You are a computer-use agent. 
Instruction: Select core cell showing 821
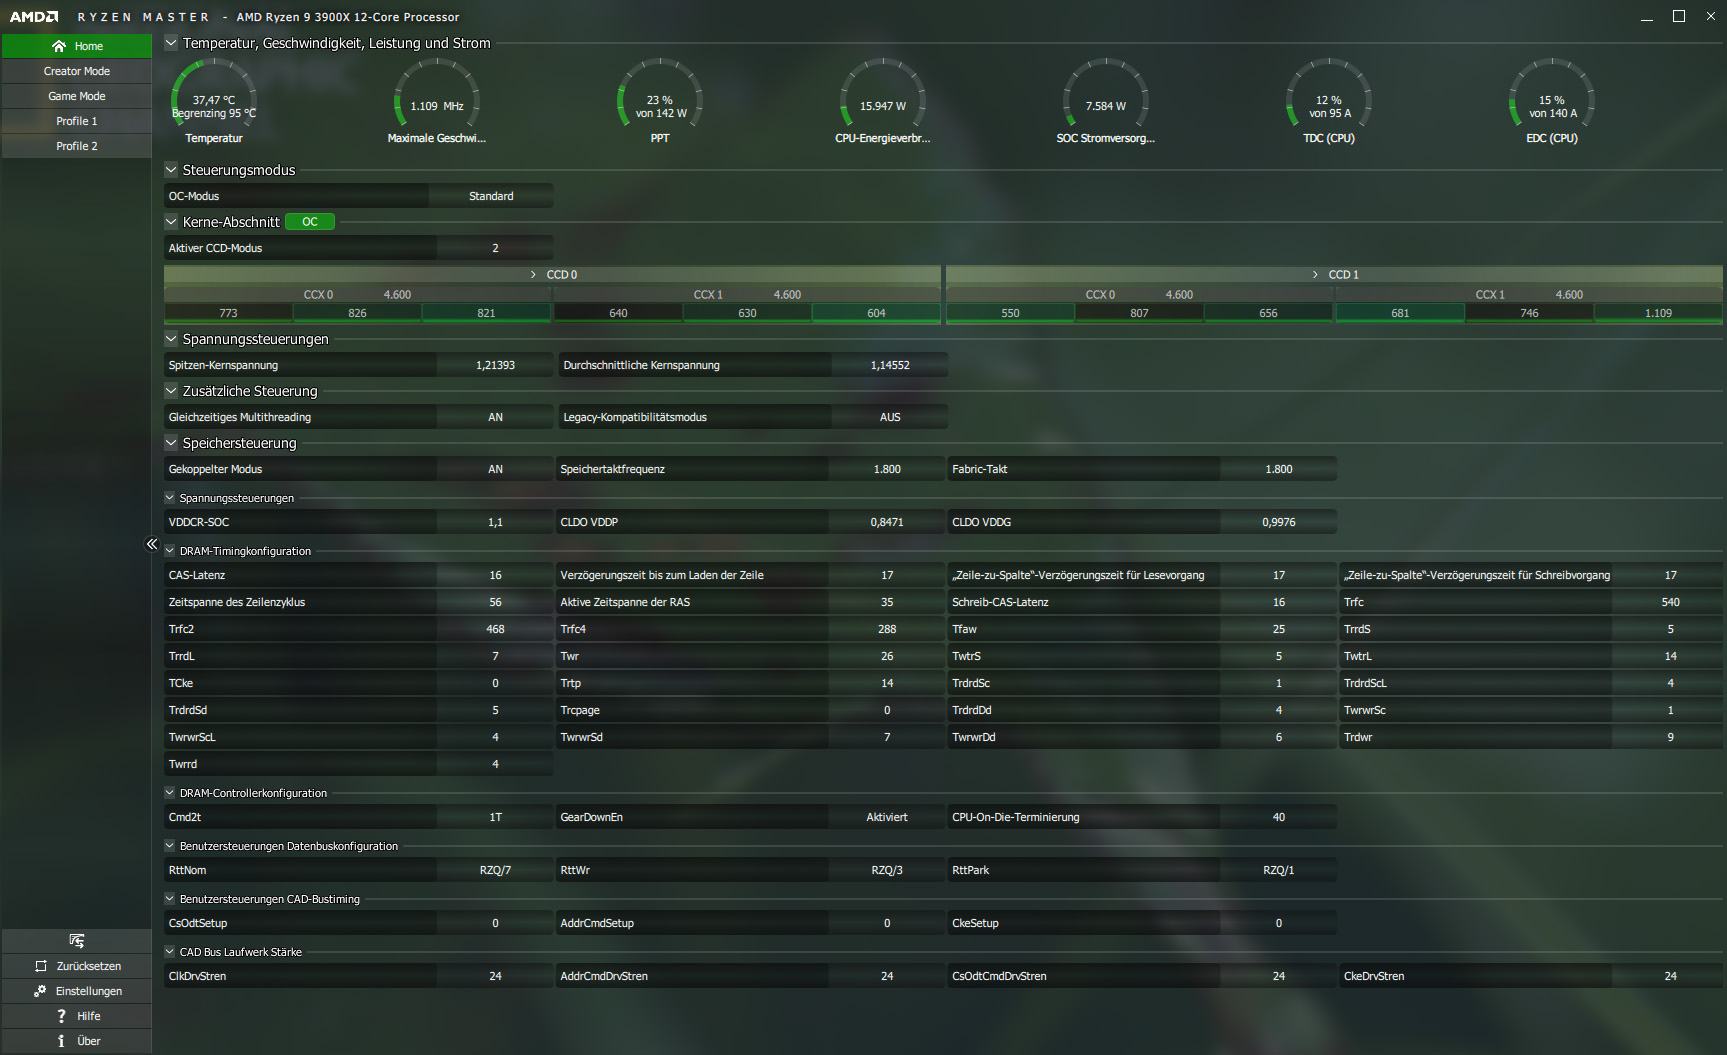[486, 313]
